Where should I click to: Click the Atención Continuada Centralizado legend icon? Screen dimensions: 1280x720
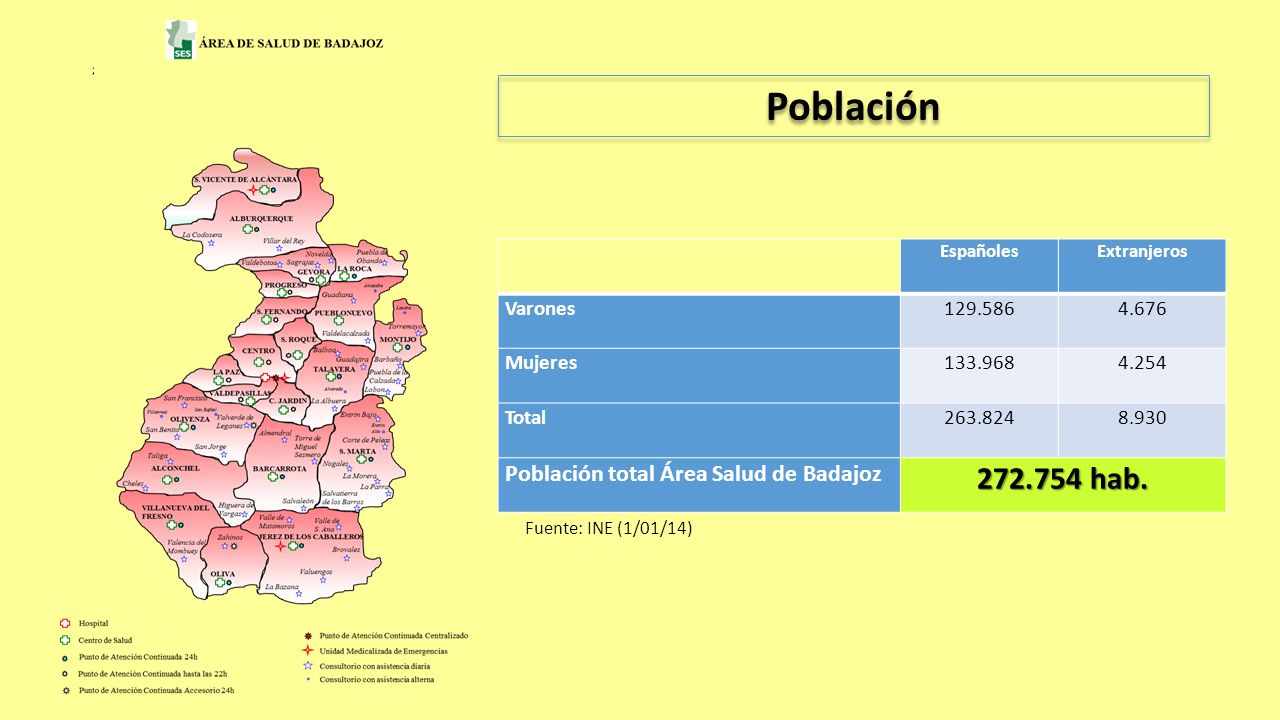pyautogui.click(x=308, y=636)
